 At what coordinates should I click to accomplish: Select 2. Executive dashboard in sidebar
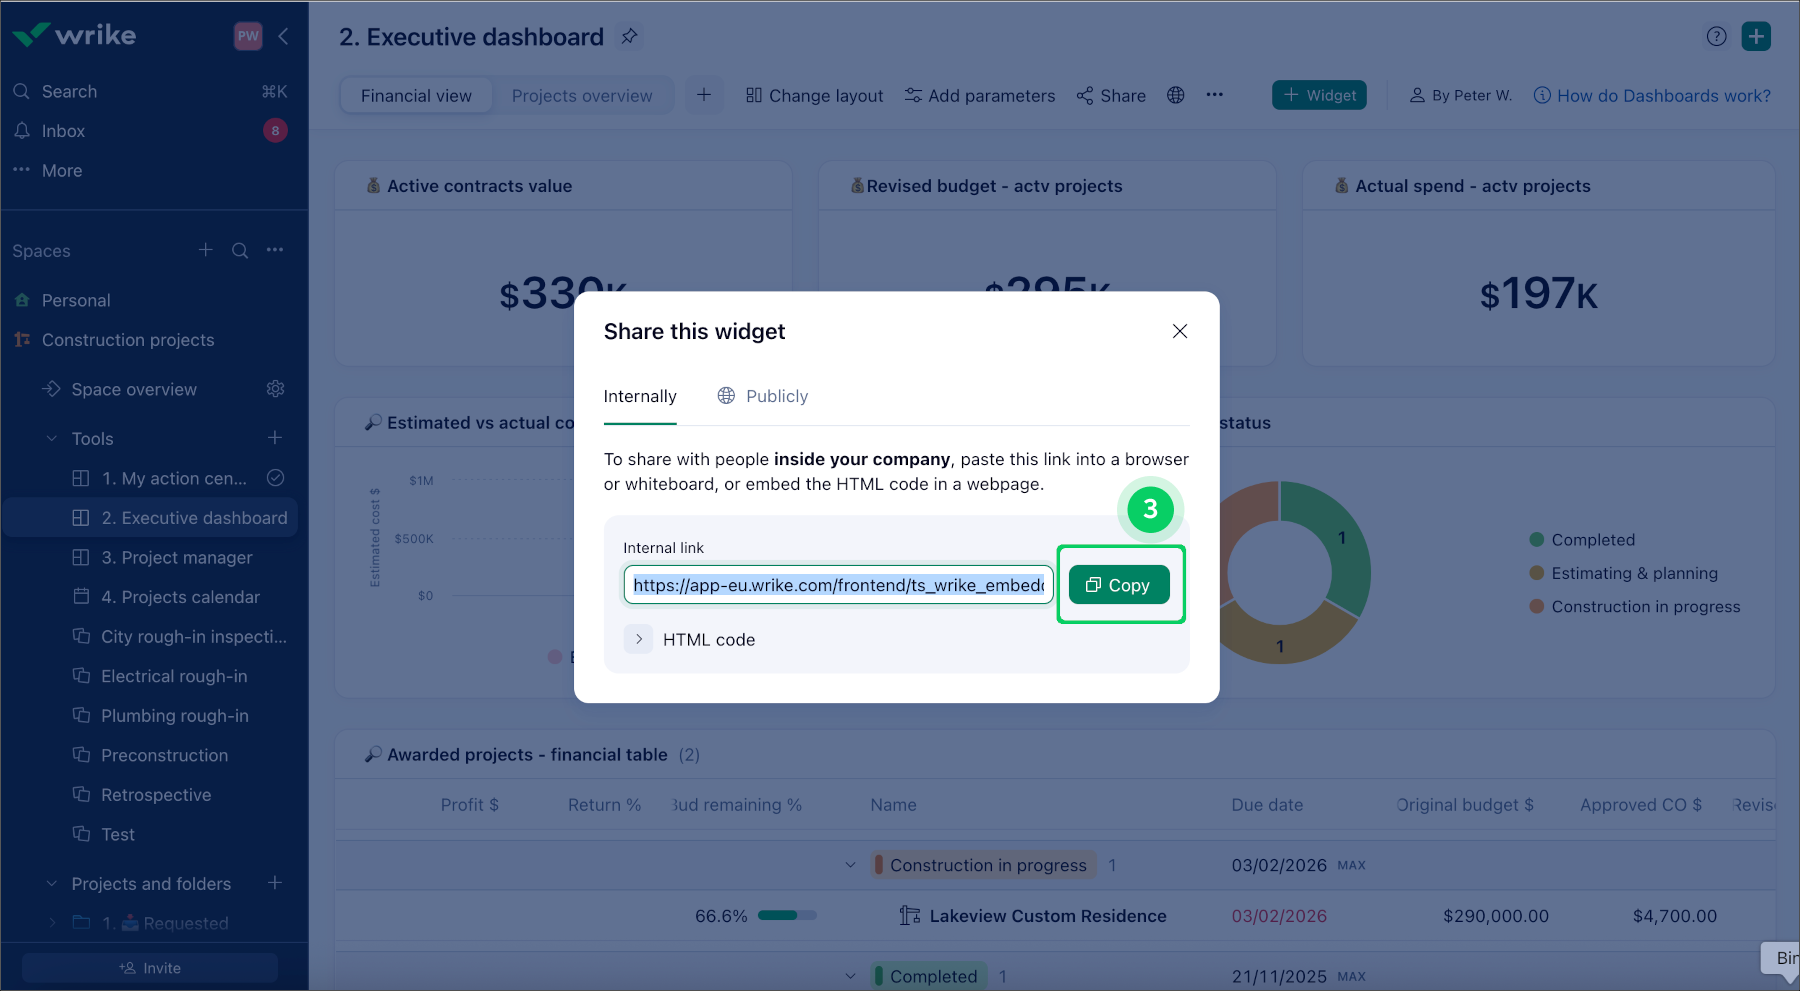pos(151,518)
